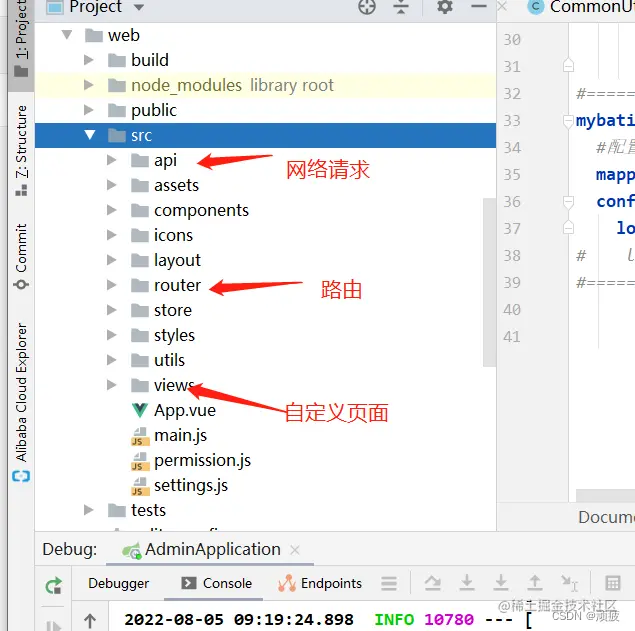Click editor line number 40

pos(512,310)
